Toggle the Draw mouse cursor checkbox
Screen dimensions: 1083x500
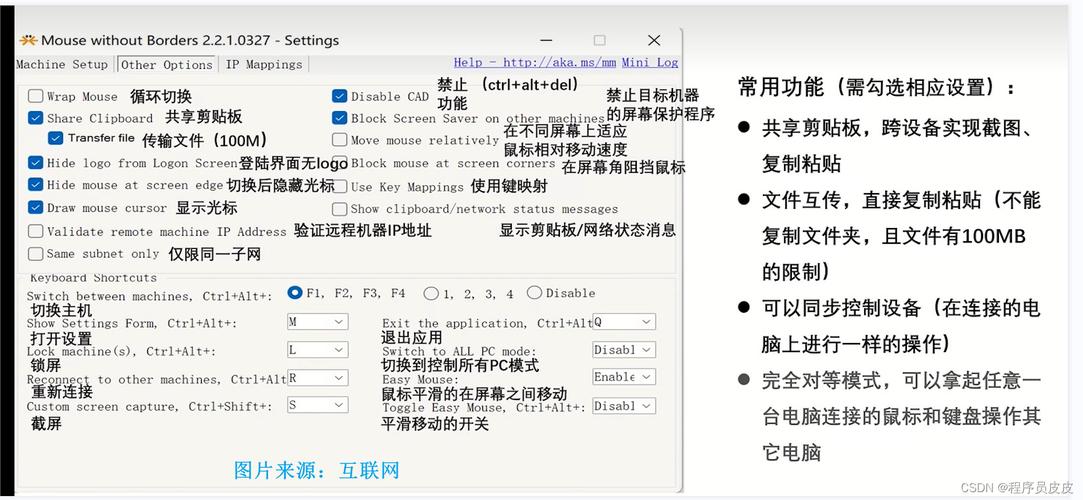pos(36,207)
